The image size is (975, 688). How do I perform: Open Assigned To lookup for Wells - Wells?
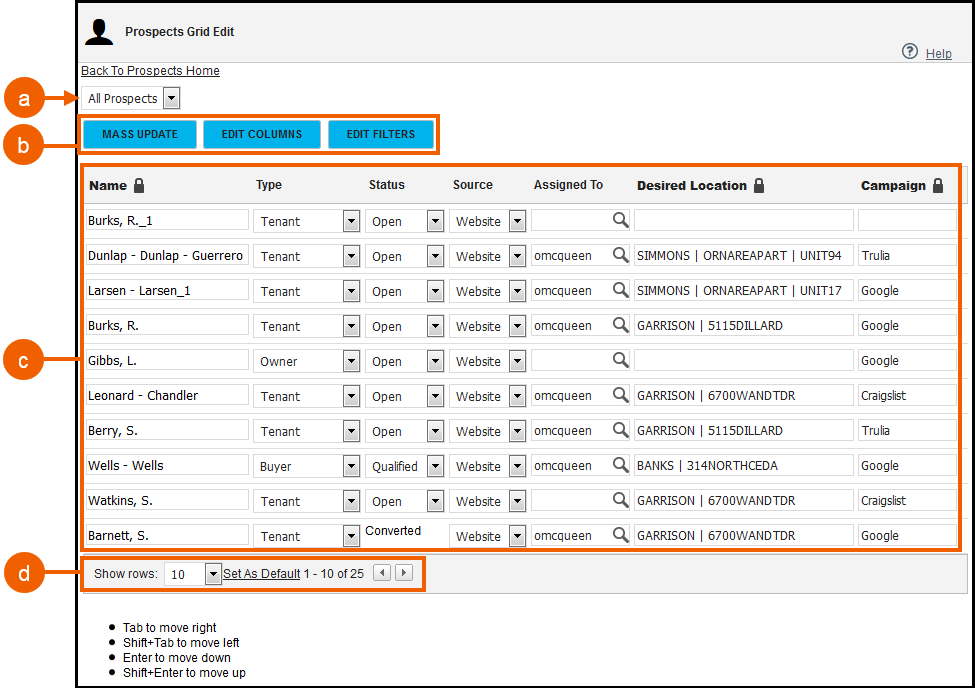(x=620, y=464)
